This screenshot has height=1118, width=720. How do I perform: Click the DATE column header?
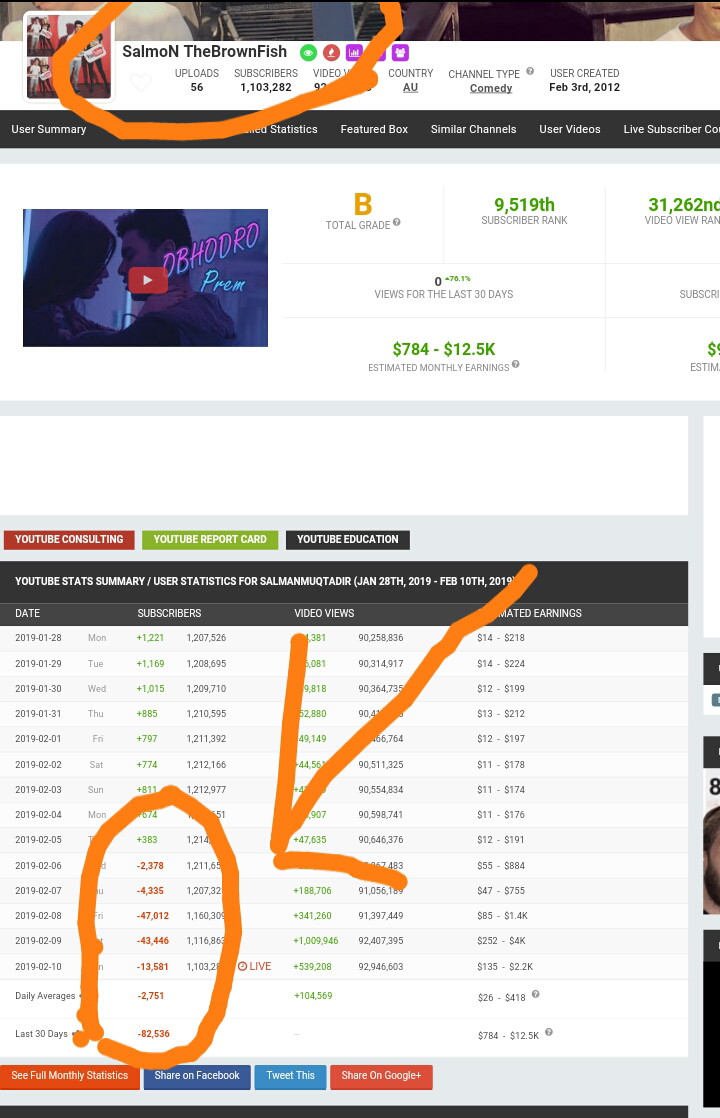pos(28,613)
